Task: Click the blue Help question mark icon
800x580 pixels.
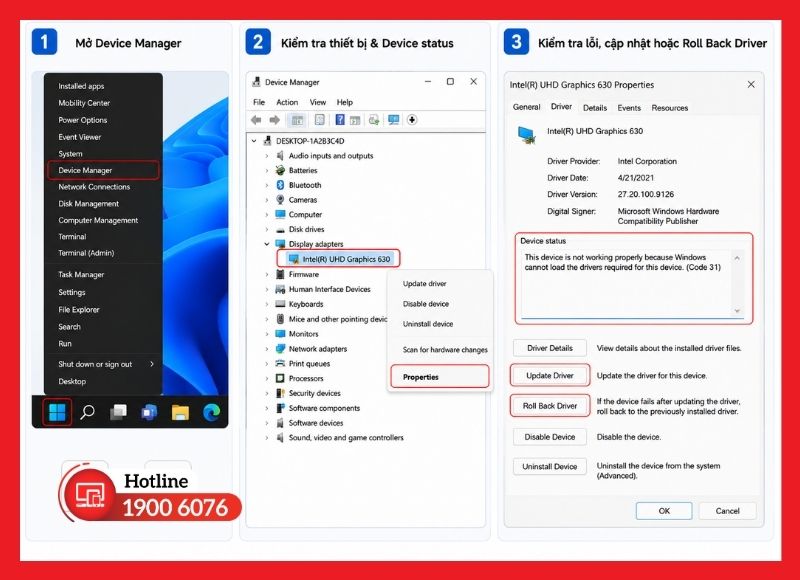Action: point(340,120)
